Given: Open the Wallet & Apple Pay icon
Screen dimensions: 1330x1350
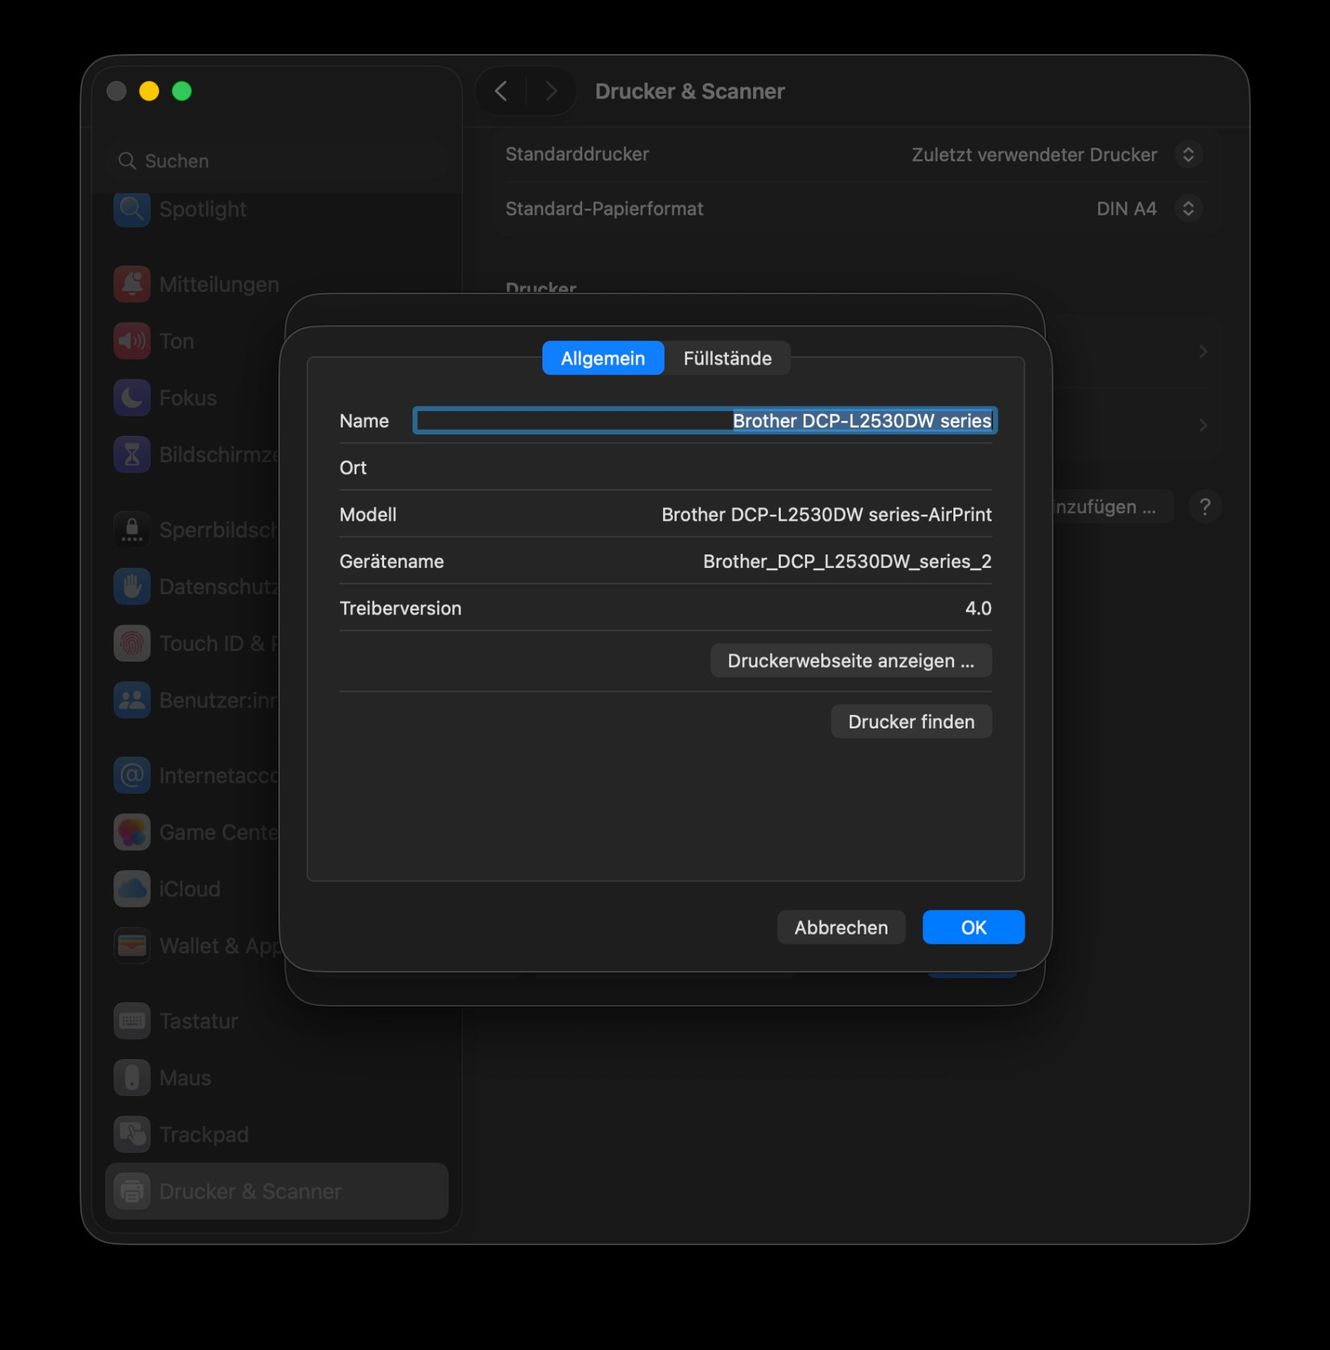Looking at the screenshot, I should point(132,946).
